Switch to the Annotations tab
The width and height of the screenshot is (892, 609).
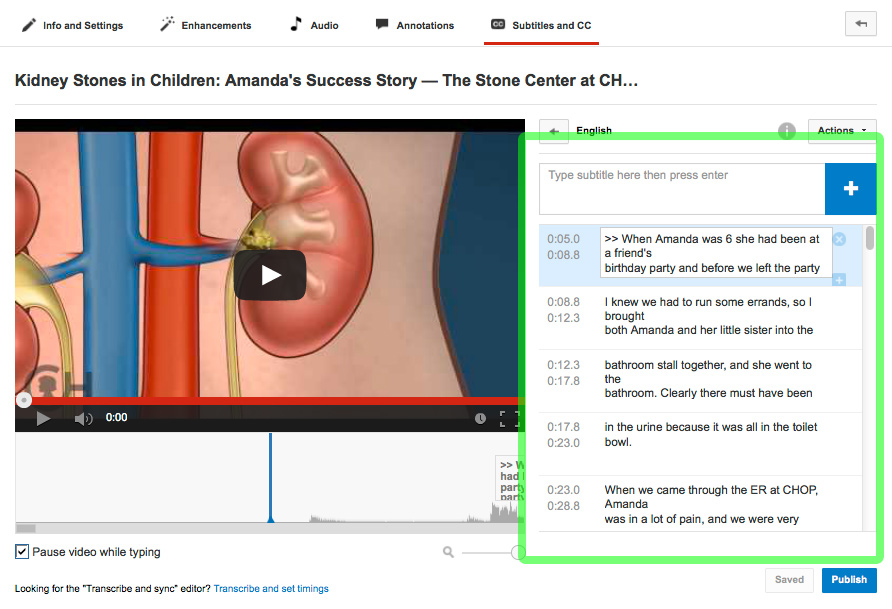click(x=414, y=25)
